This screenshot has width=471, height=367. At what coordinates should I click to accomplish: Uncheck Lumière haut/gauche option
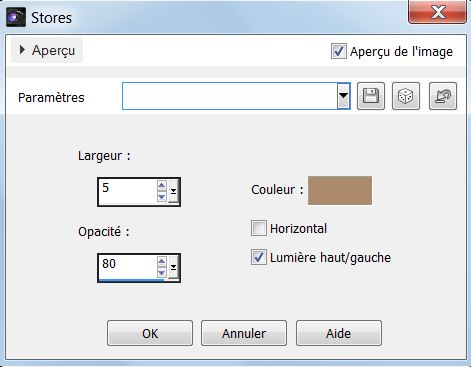coord(259,257)
